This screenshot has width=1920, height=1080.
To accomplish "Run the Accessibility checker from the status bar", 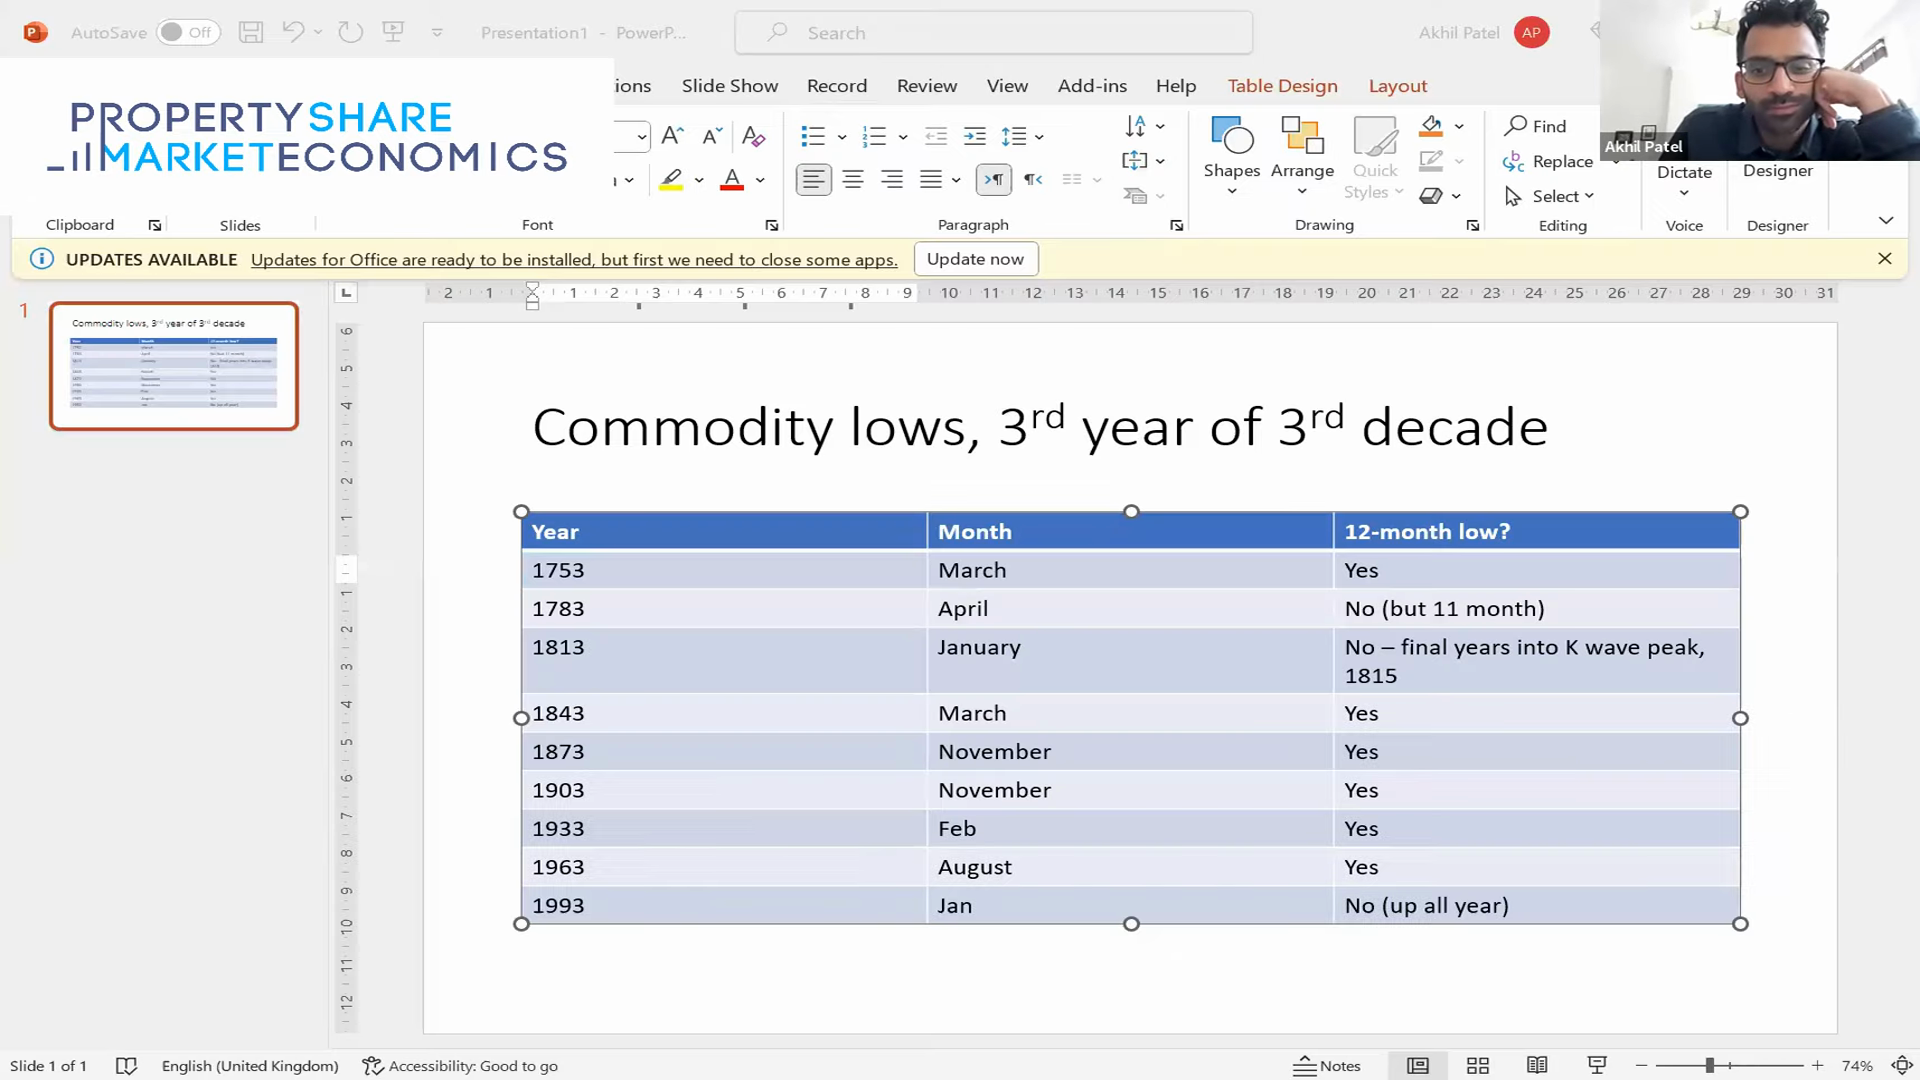I will point(460,1065).
